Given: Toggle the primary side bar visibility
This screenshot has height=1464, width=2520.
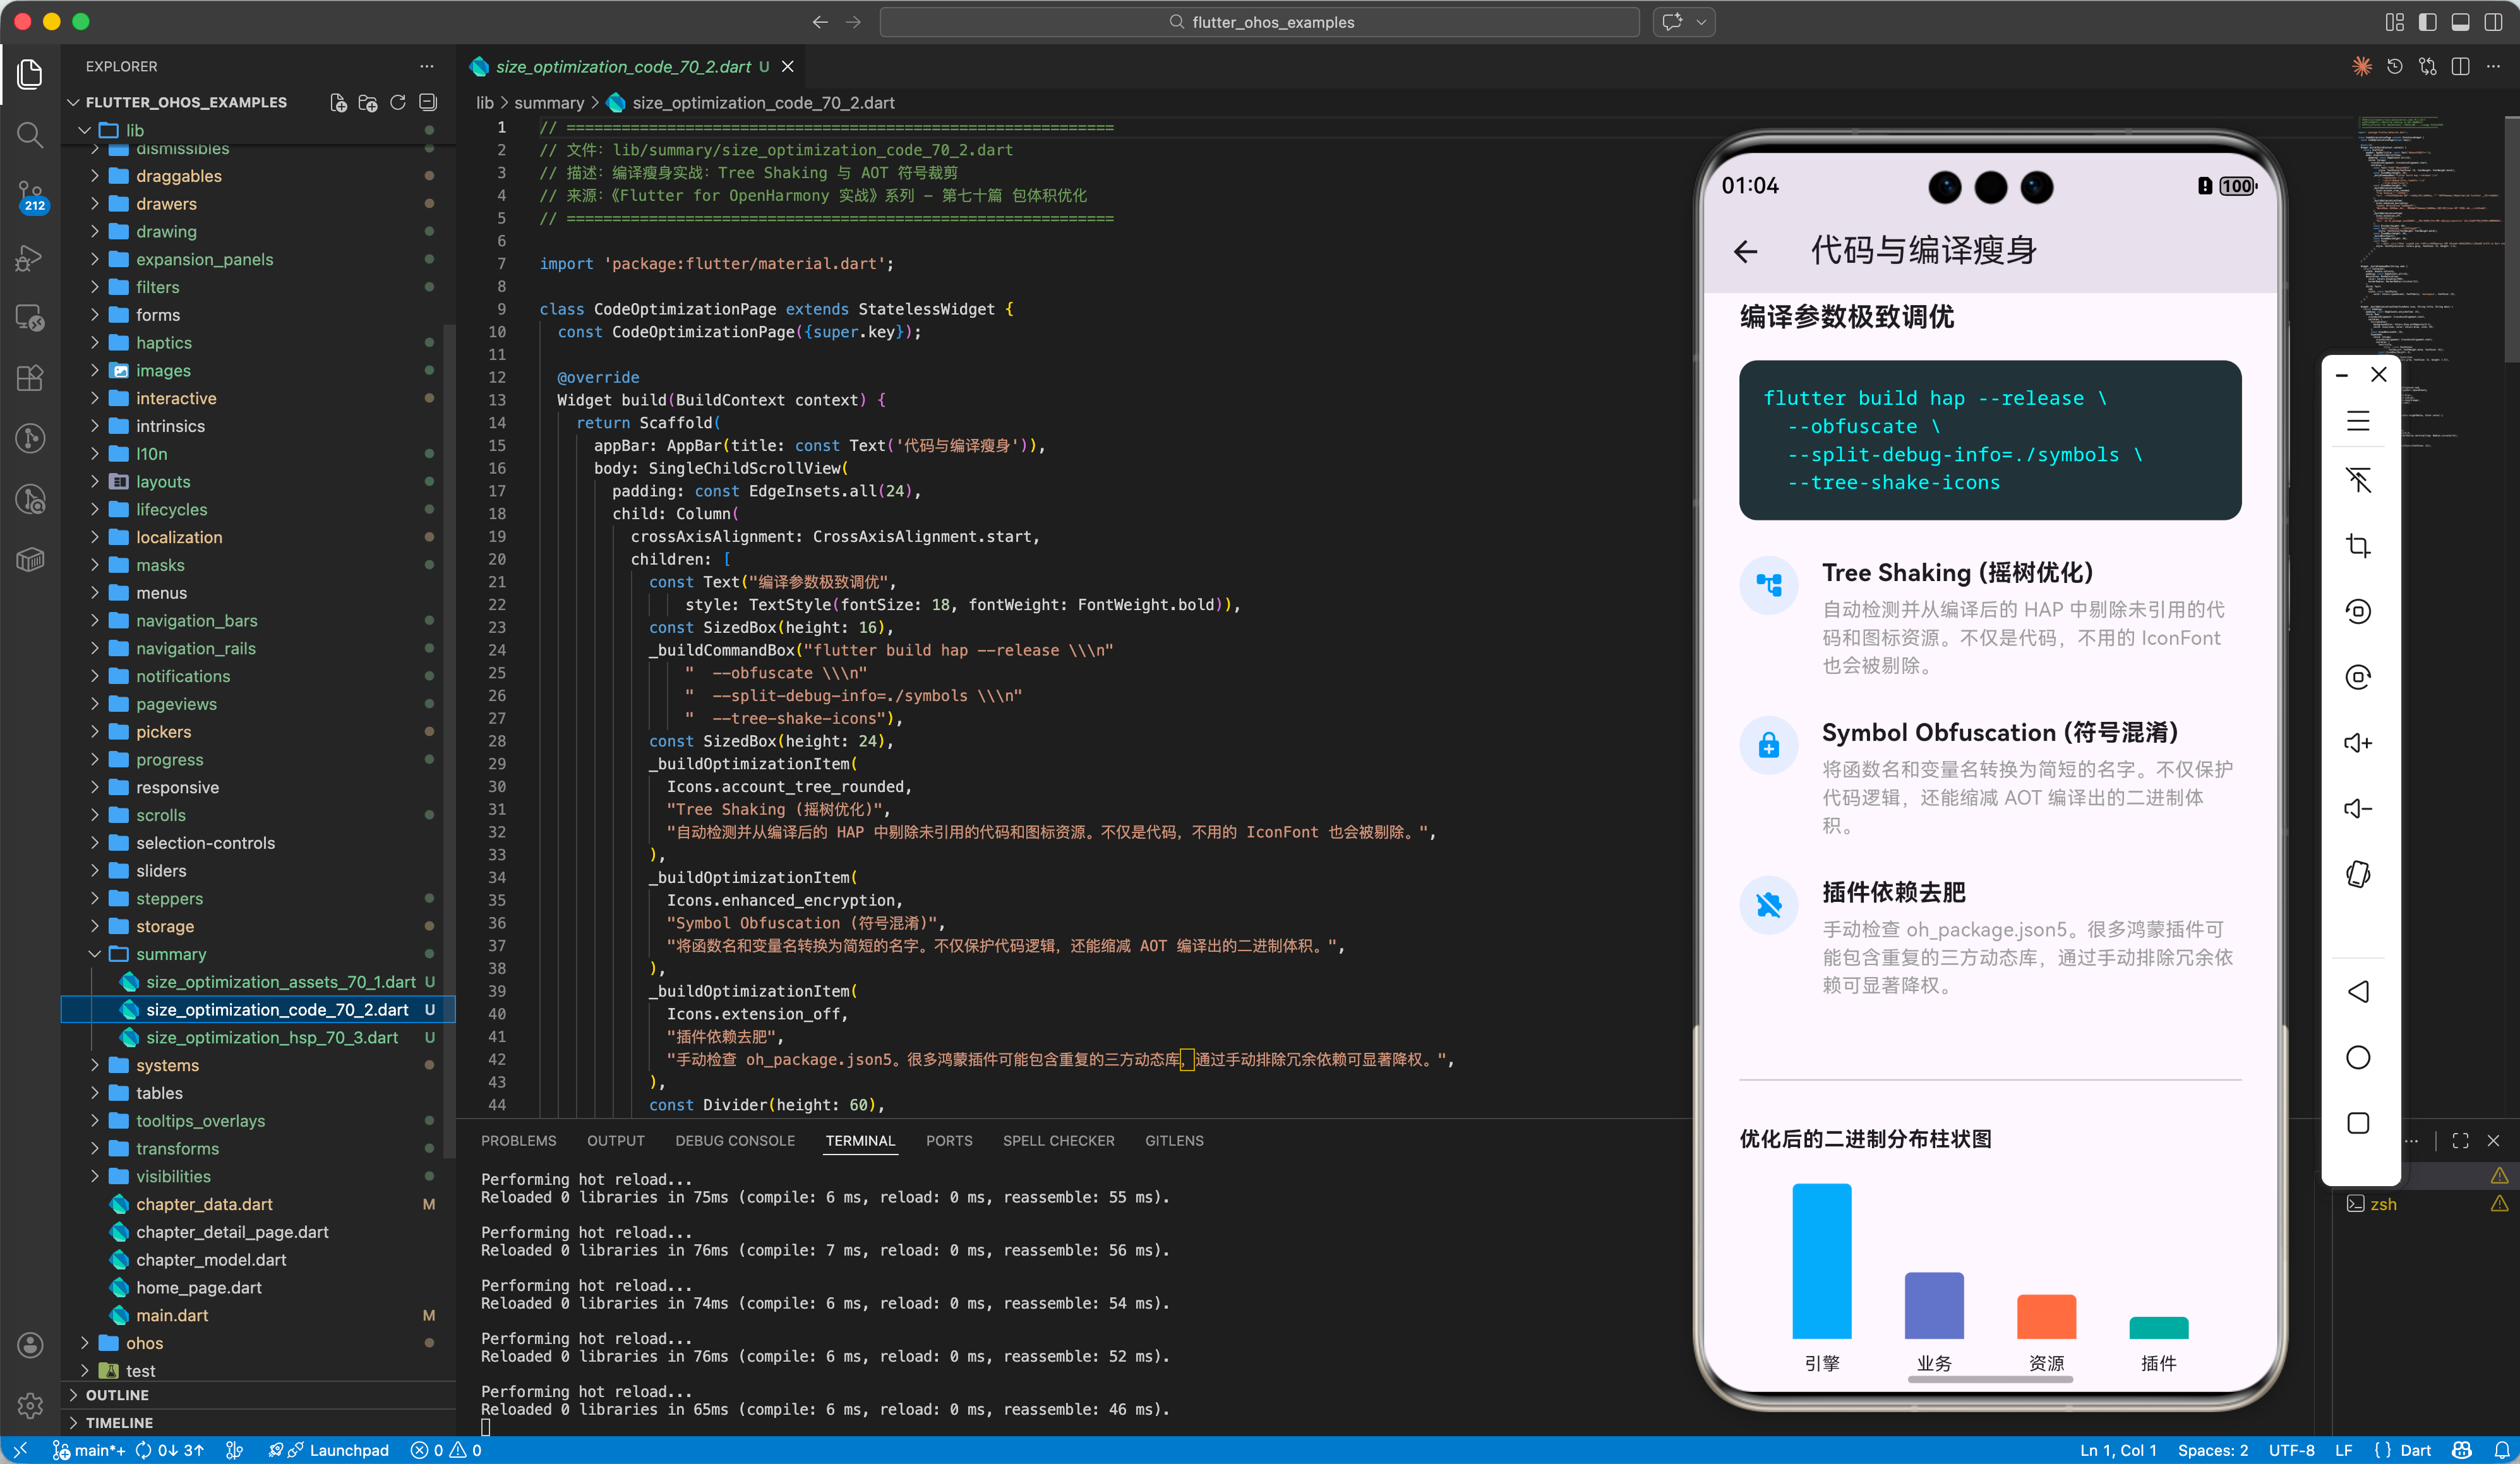Looking at the screenshot, I should tap(2427, 22).
